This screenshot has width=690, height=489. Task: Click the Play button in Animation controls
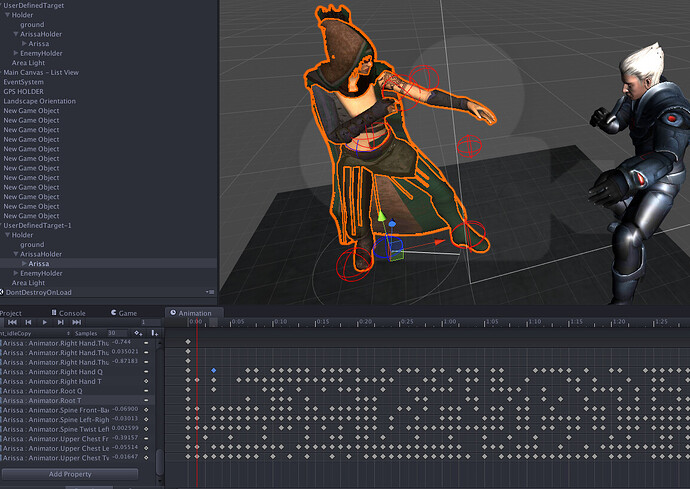pos(44,322)
